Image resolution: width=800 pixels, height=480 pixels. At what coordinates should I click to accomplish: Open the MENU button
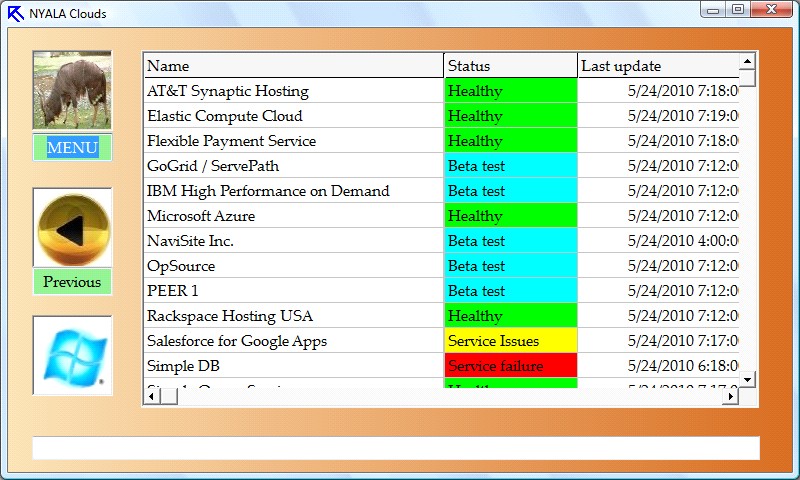coord(72,148)
